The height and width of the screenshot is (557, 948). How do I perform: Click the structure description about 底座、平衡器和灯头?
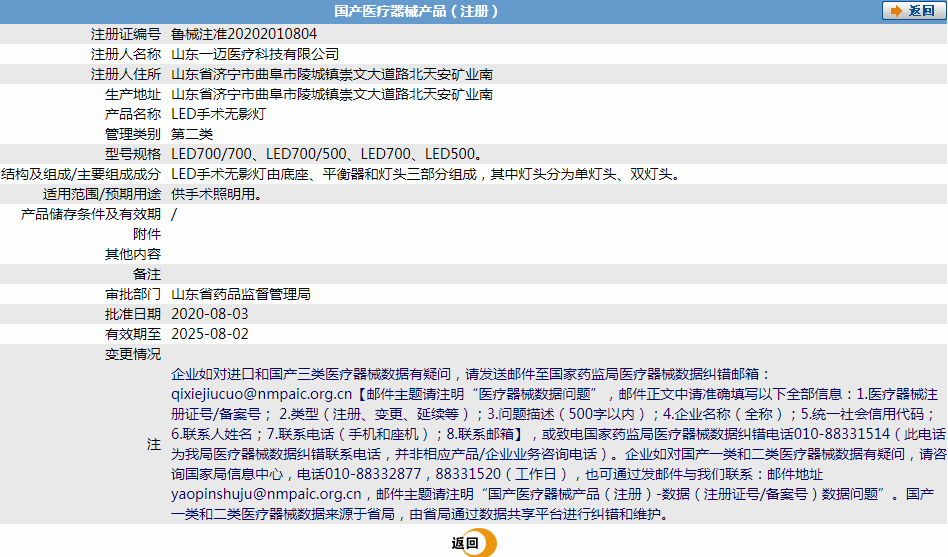[427, 174]
